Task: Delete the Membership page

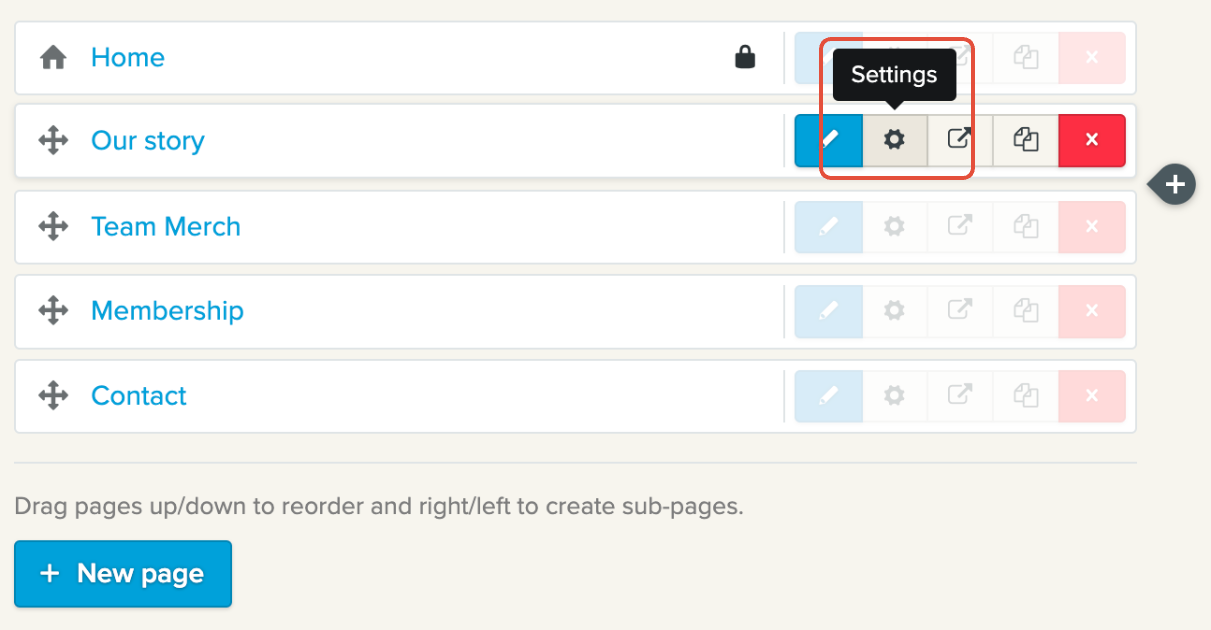Action: point(1091,311)
